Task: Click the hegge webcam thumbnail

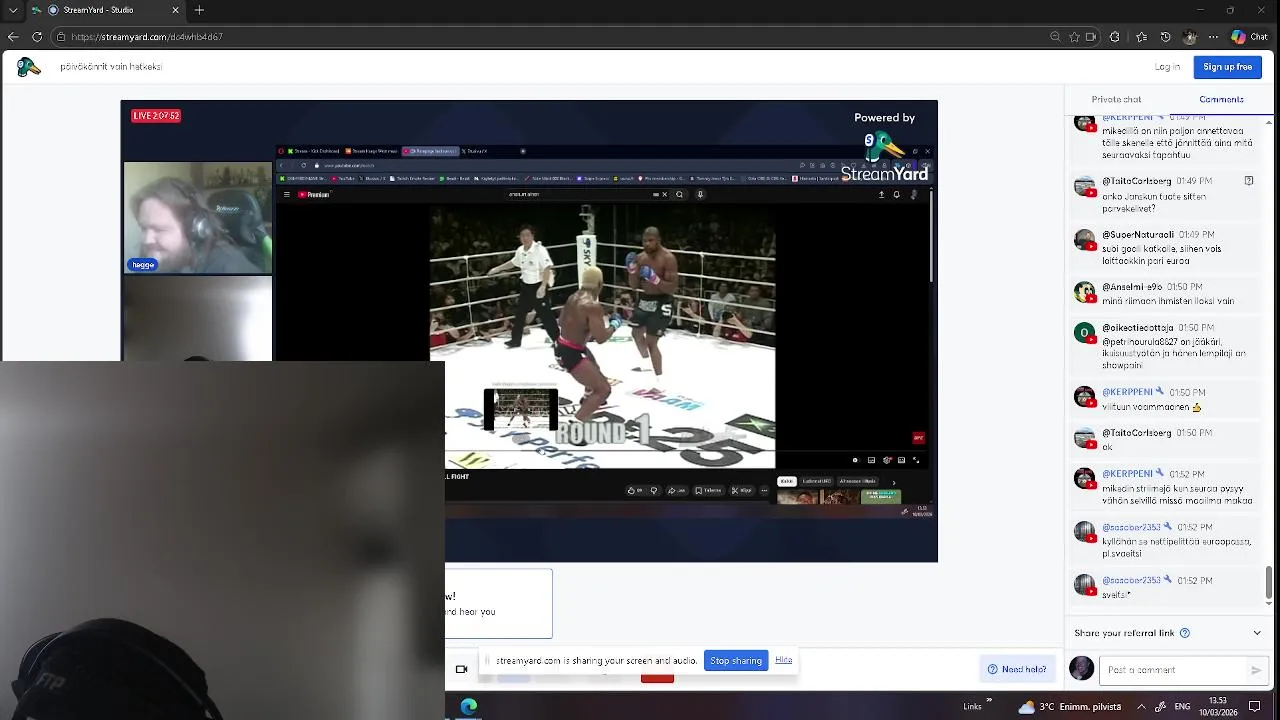Action: click(198, 218)
